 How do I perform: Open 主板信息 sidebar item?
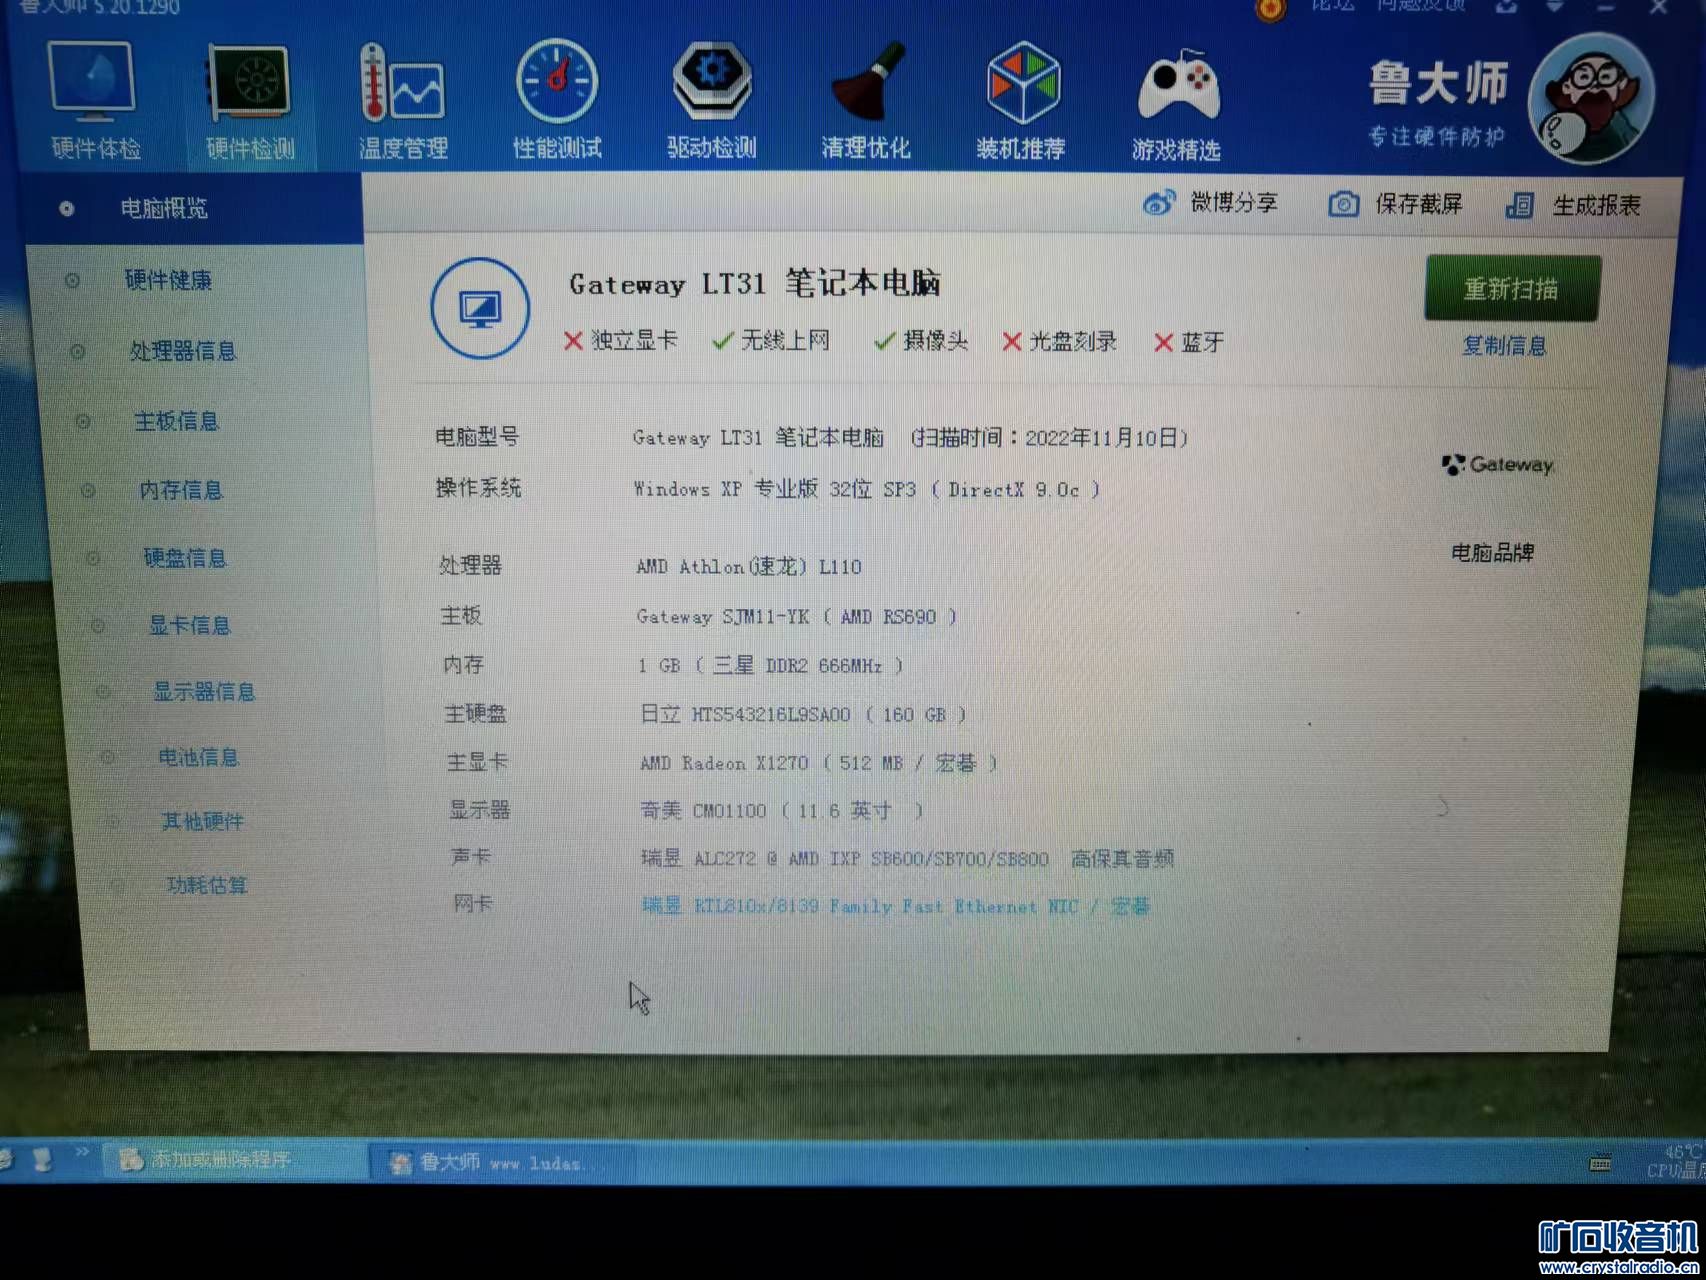176,421
